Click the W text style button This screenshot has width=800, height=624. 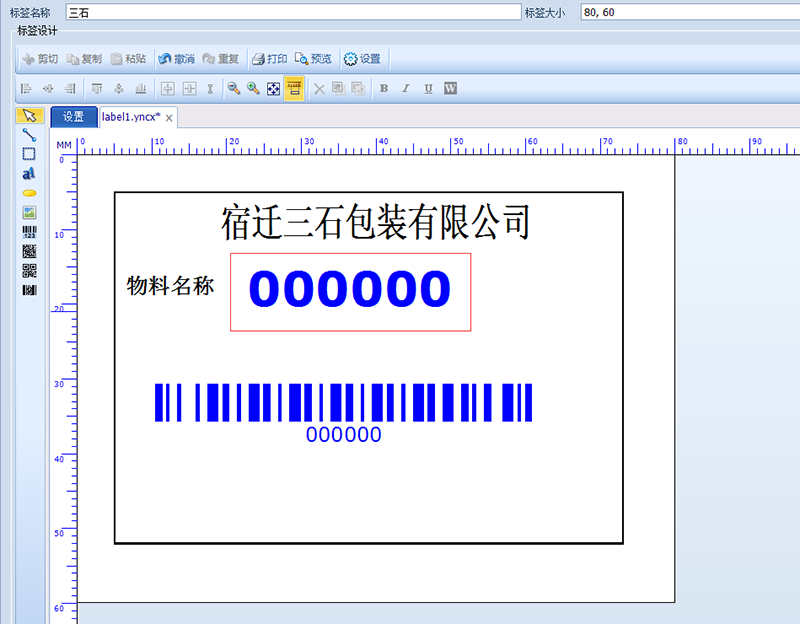point(451,89)
